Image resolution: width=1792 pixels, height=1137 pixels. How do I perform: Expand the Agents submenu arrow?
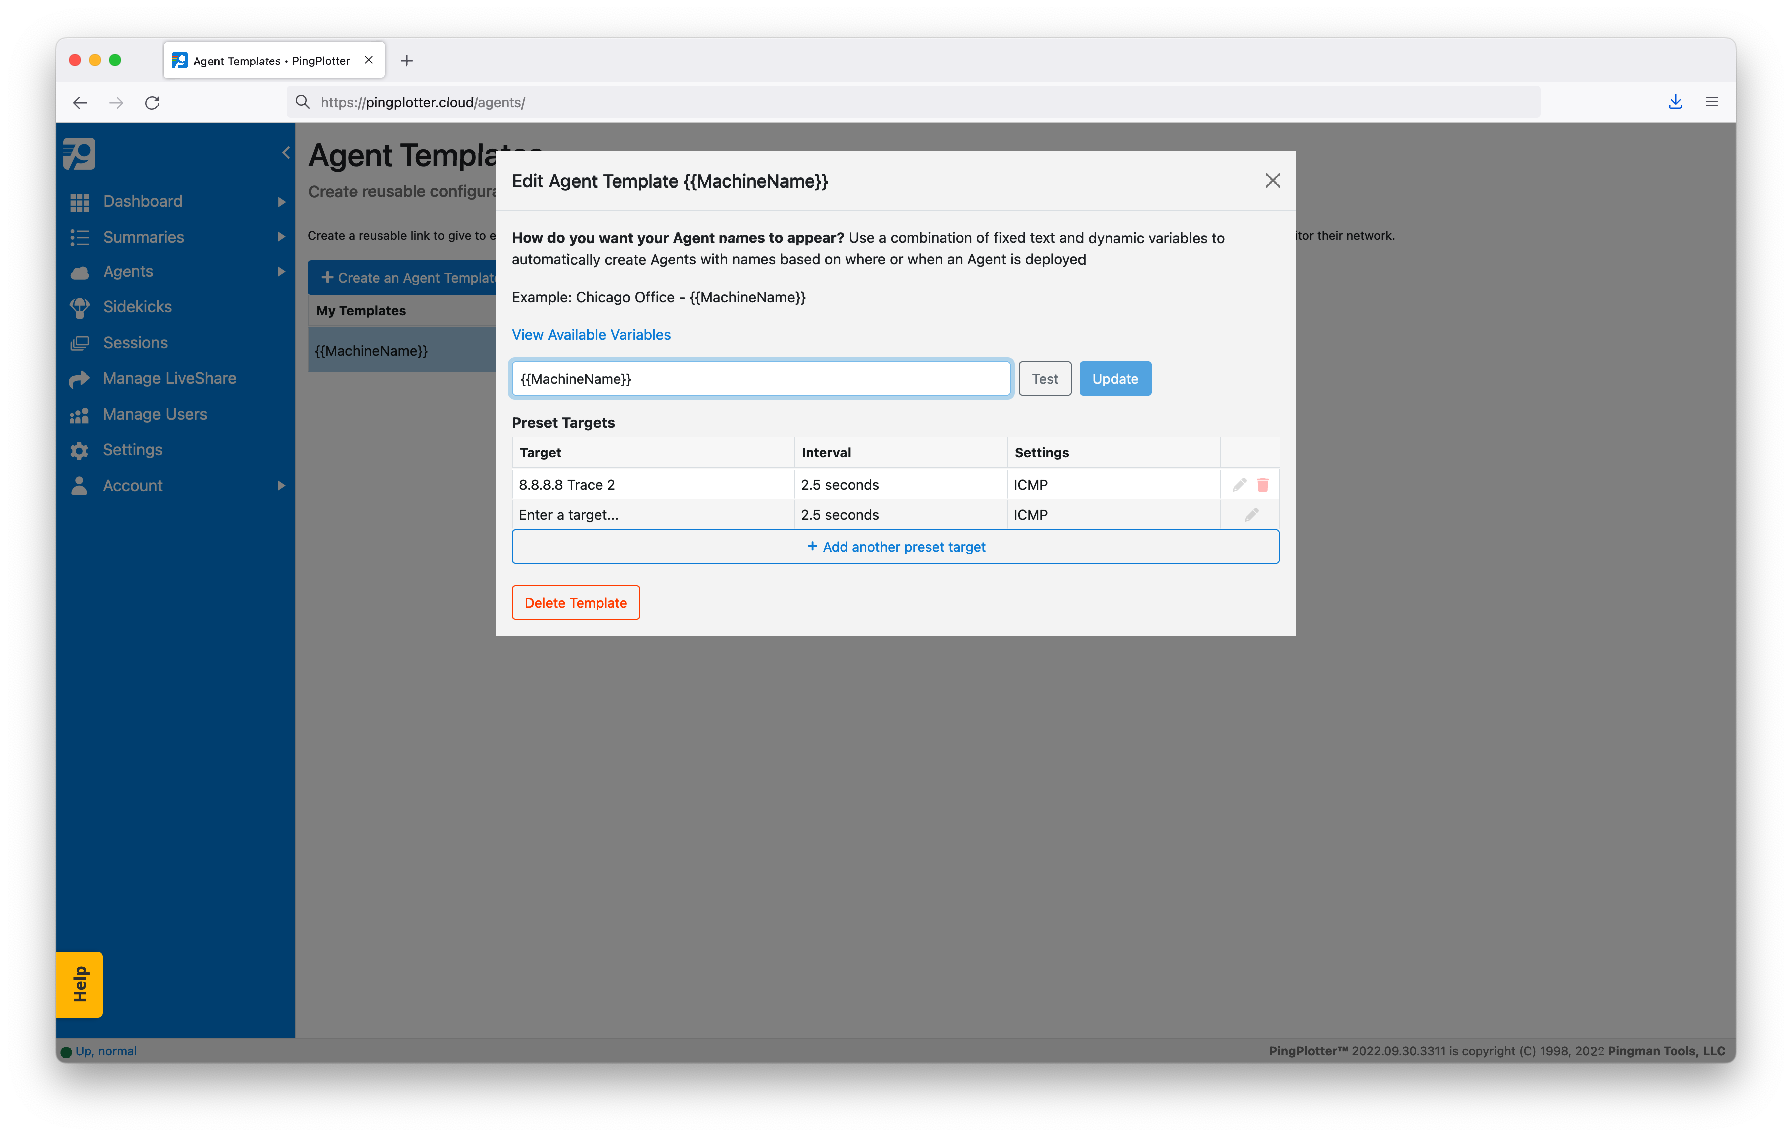[x=281, y=272]
